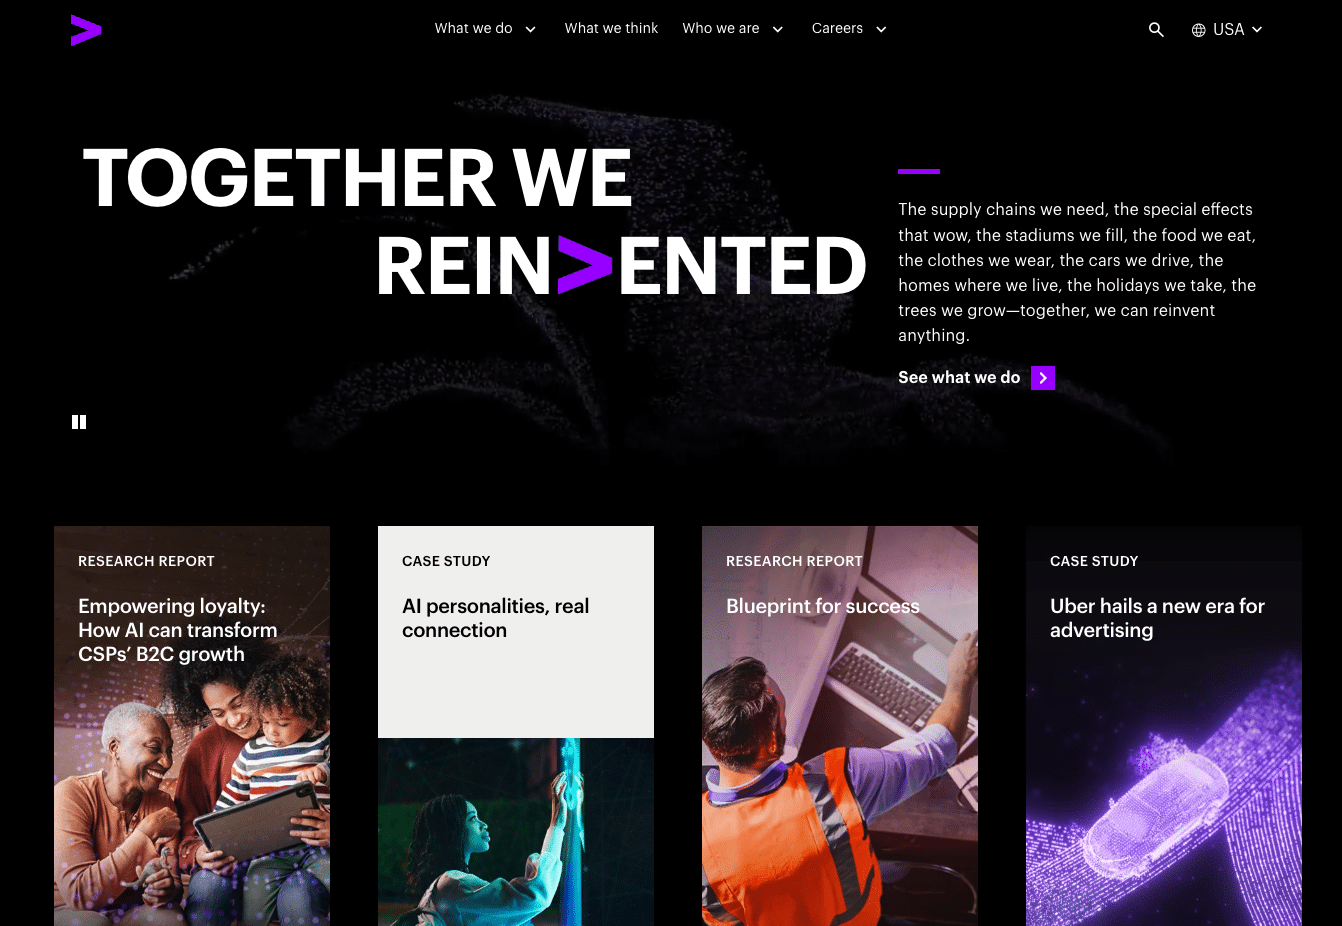Open the Blueprint for success report
Viewport: 1342px width, 926px height.
pos(822,606)
